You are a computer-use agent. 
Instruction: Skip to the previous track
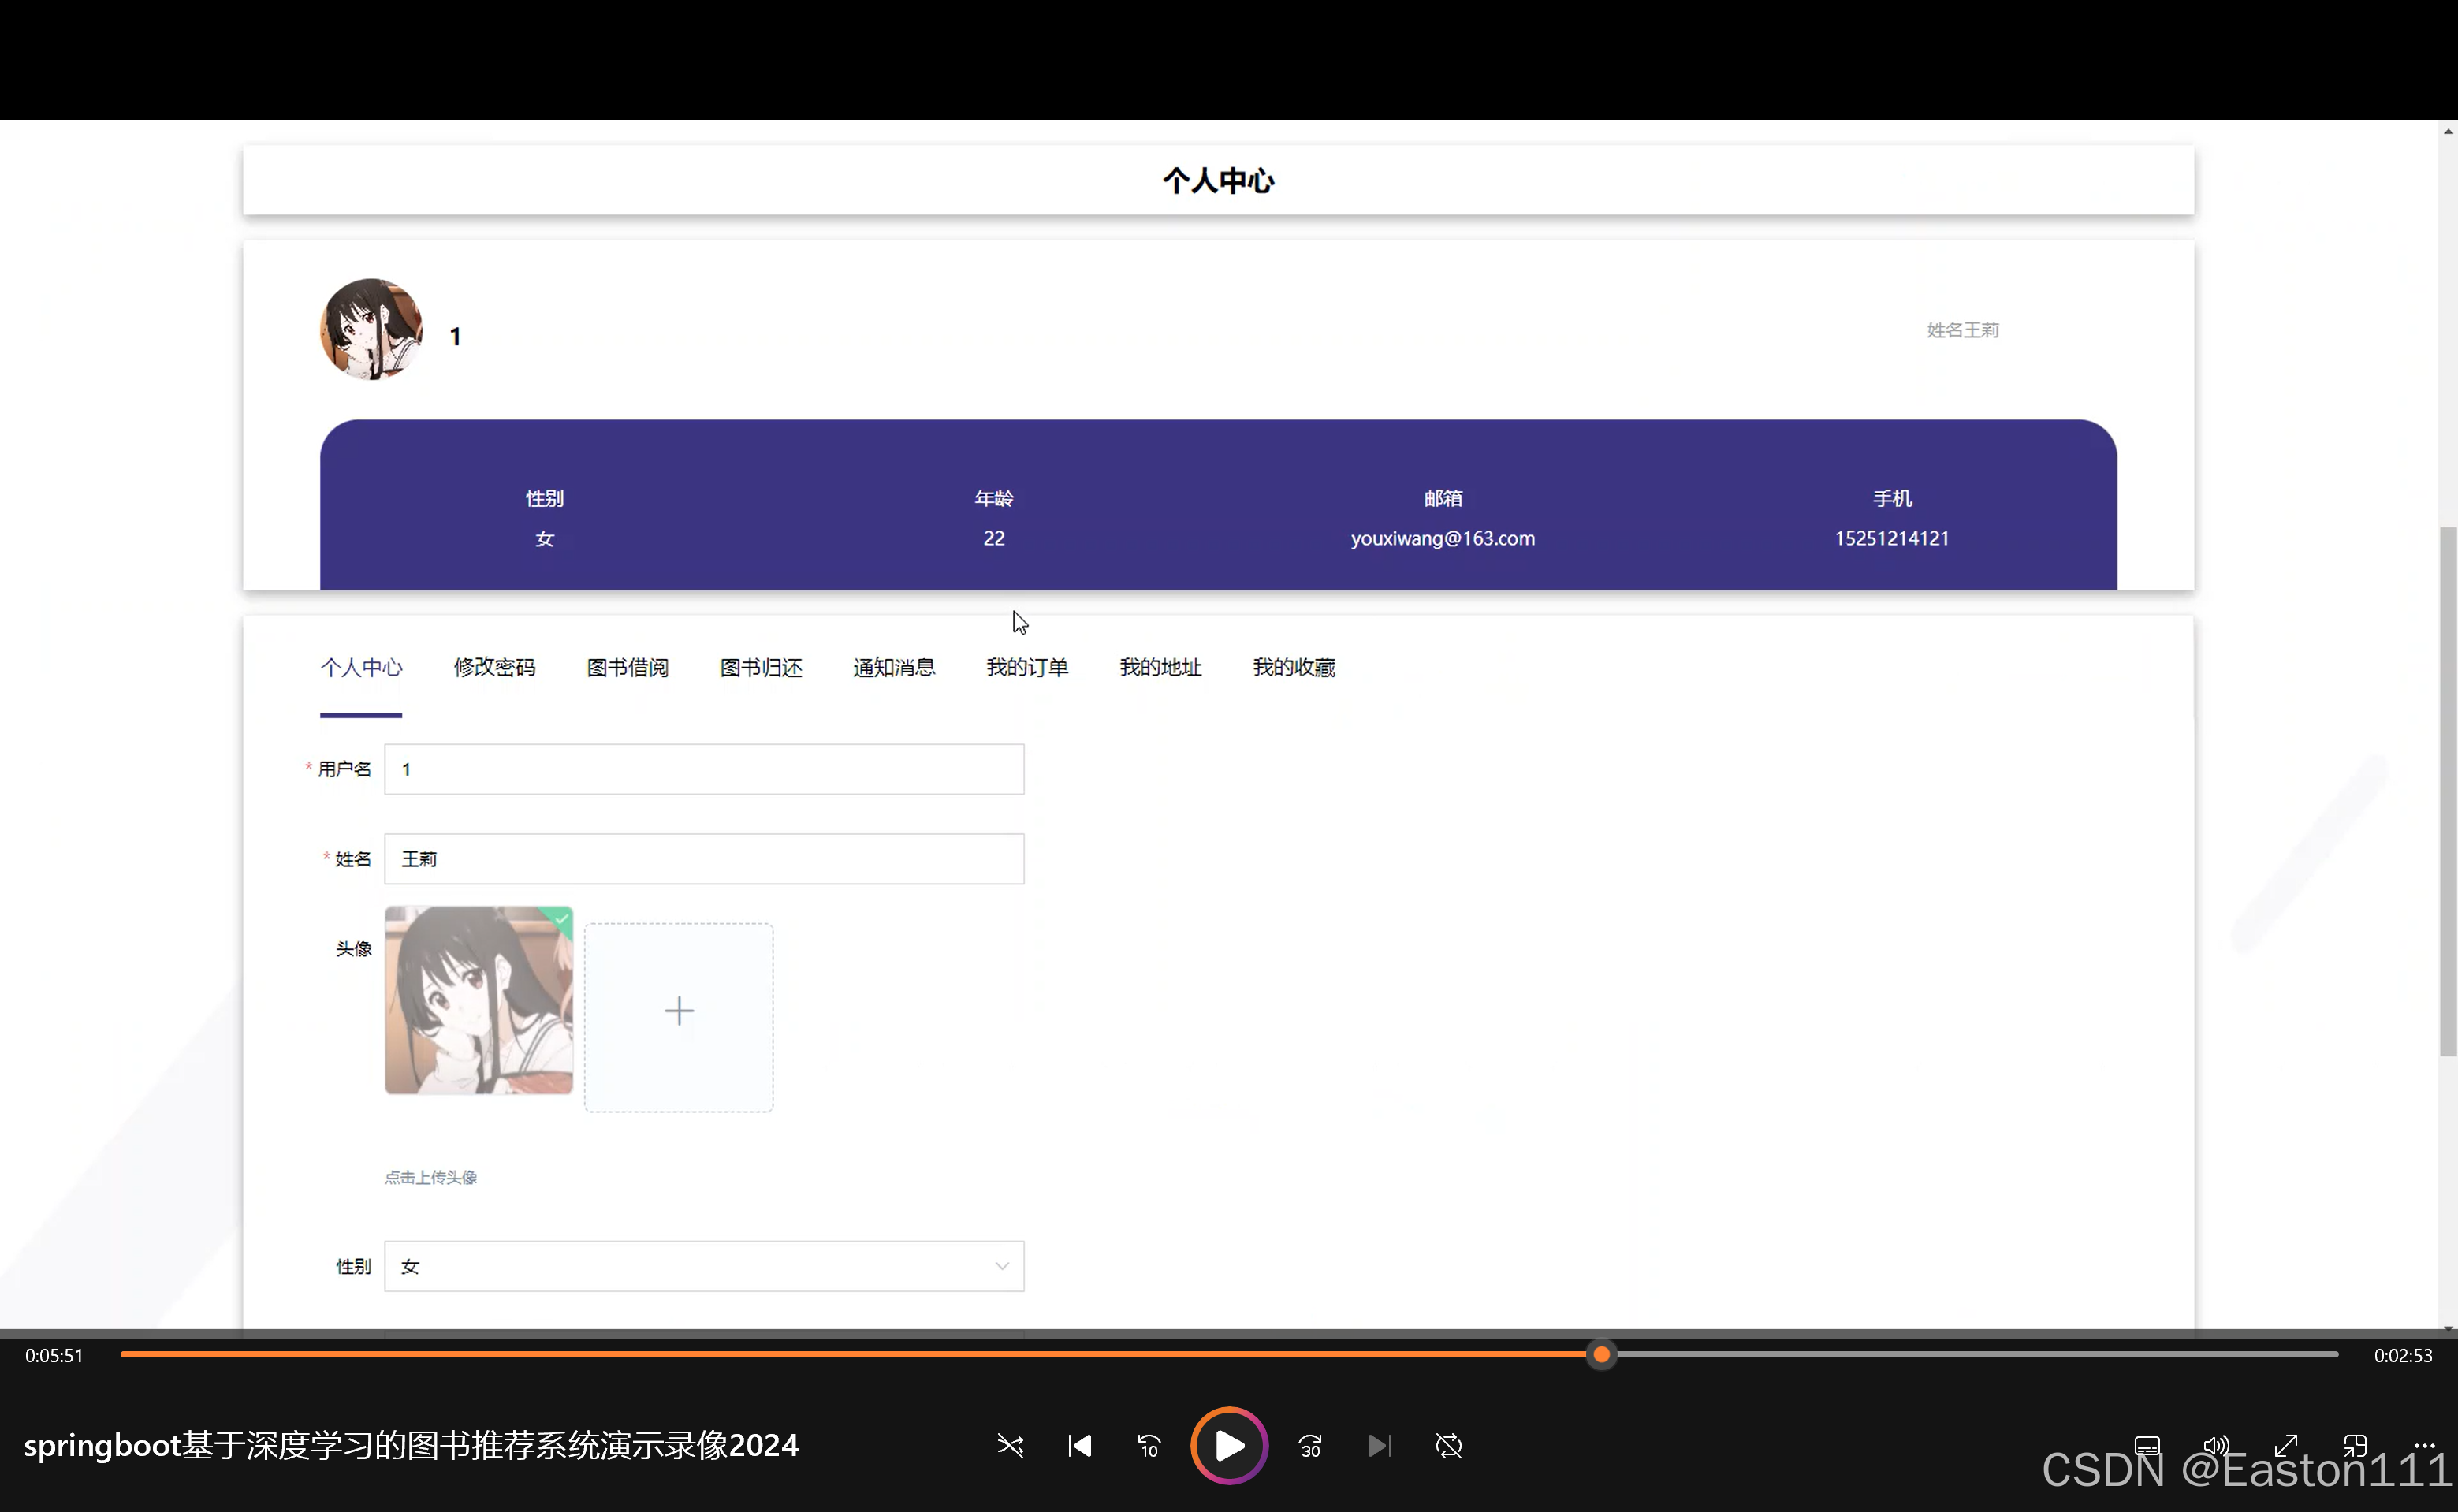(x=1080, y=1446)
